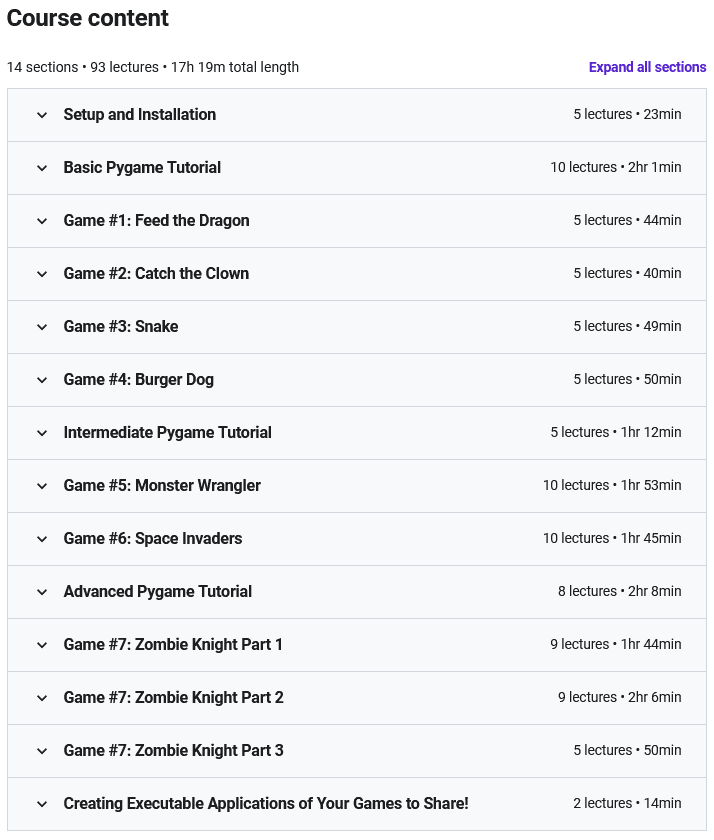Expand chevron for Game #3: Snake
714x840 pixels.
pyautogui.click(x=42, y=327)
